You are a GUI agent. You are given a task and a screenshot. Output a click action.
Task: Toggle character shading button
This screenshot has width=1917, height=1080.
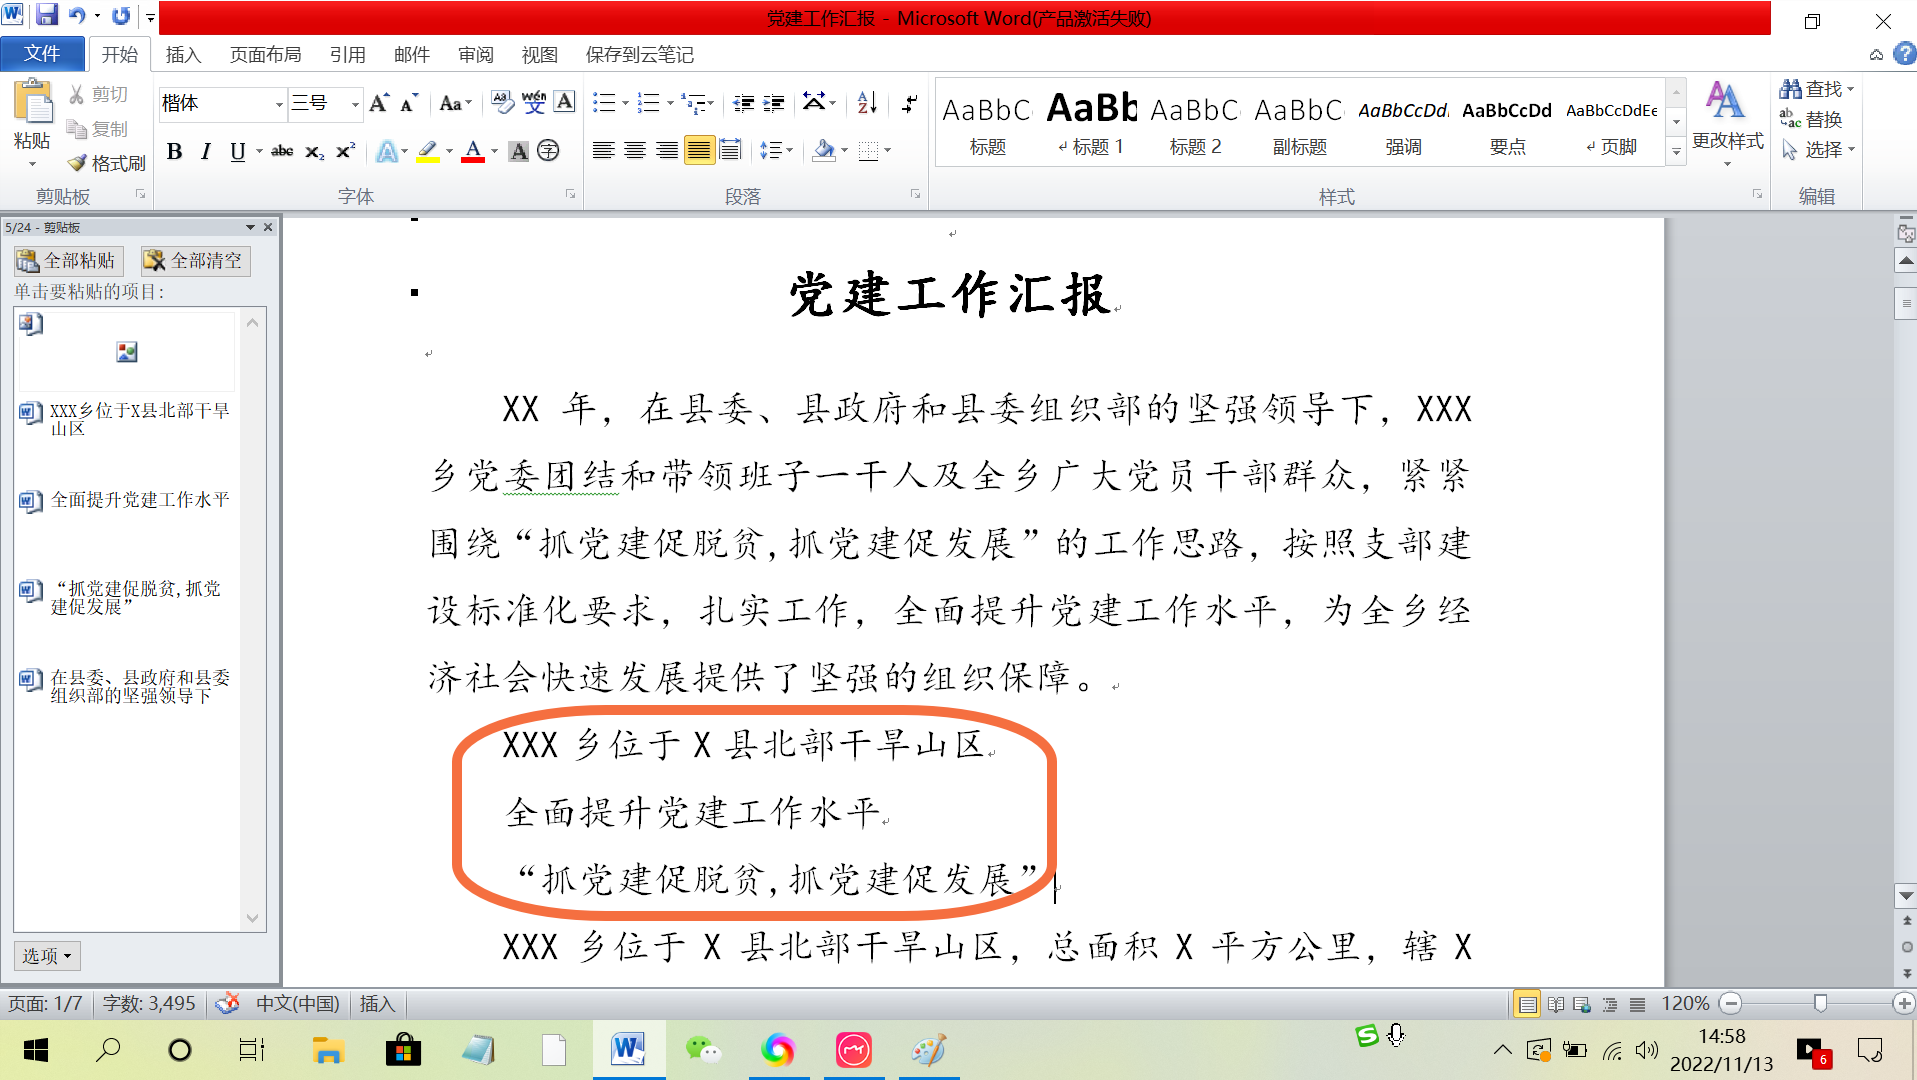click(x=518, y=151)
